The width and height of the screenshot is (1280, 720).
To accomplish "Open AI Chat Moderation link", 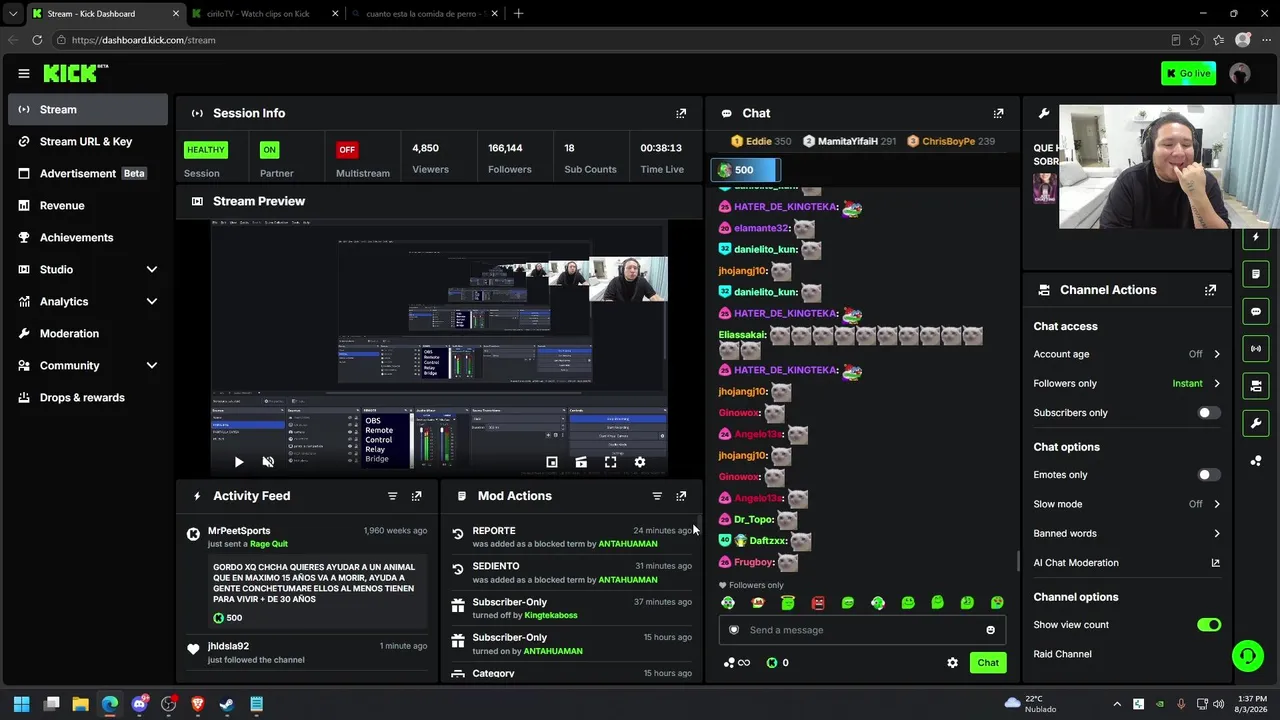I will click(x=1127, y=563).
